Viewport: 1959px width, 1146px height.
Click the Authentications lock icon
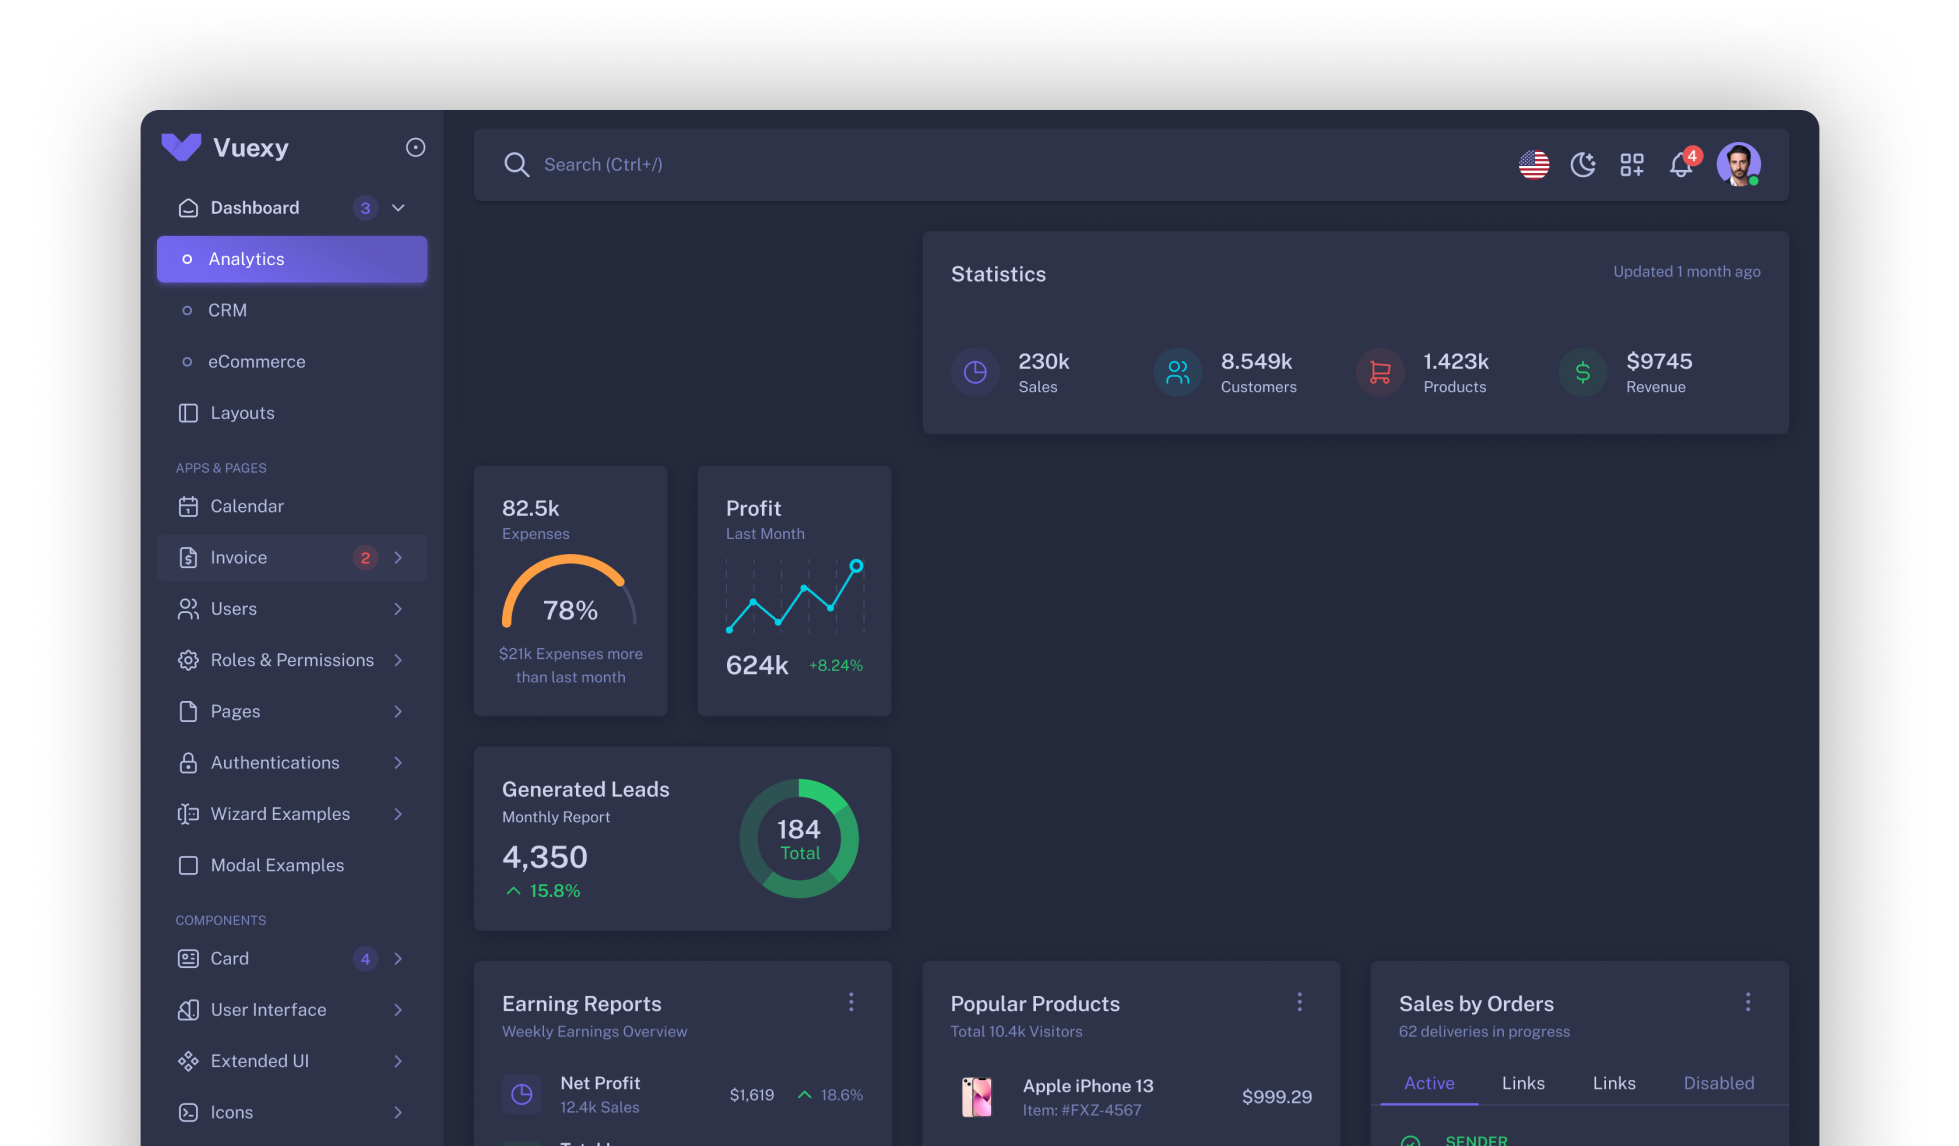tap(188, 762)
